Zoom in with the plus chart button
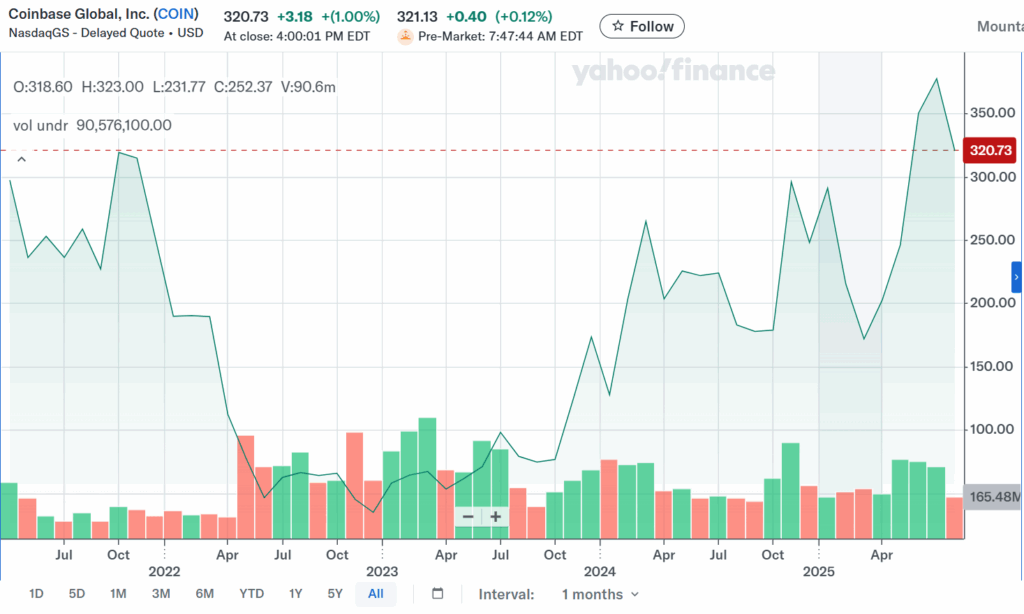The image size is (1024, 614). (x=496, y=517)
